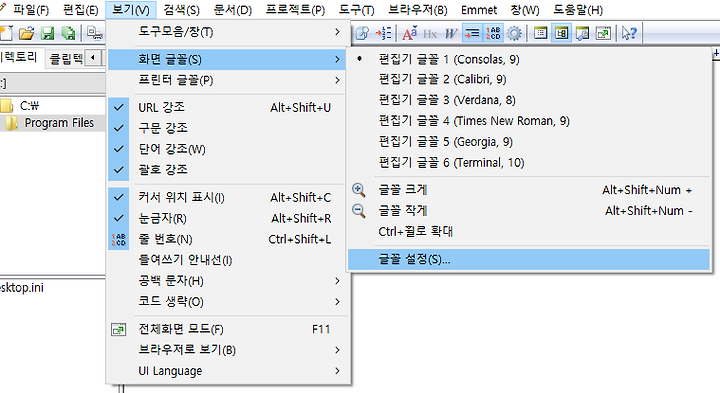This screenshot has height=393, width=720.
Task: Open the Emmet menu
Action: pyautogui.click(x=479, y=10)
